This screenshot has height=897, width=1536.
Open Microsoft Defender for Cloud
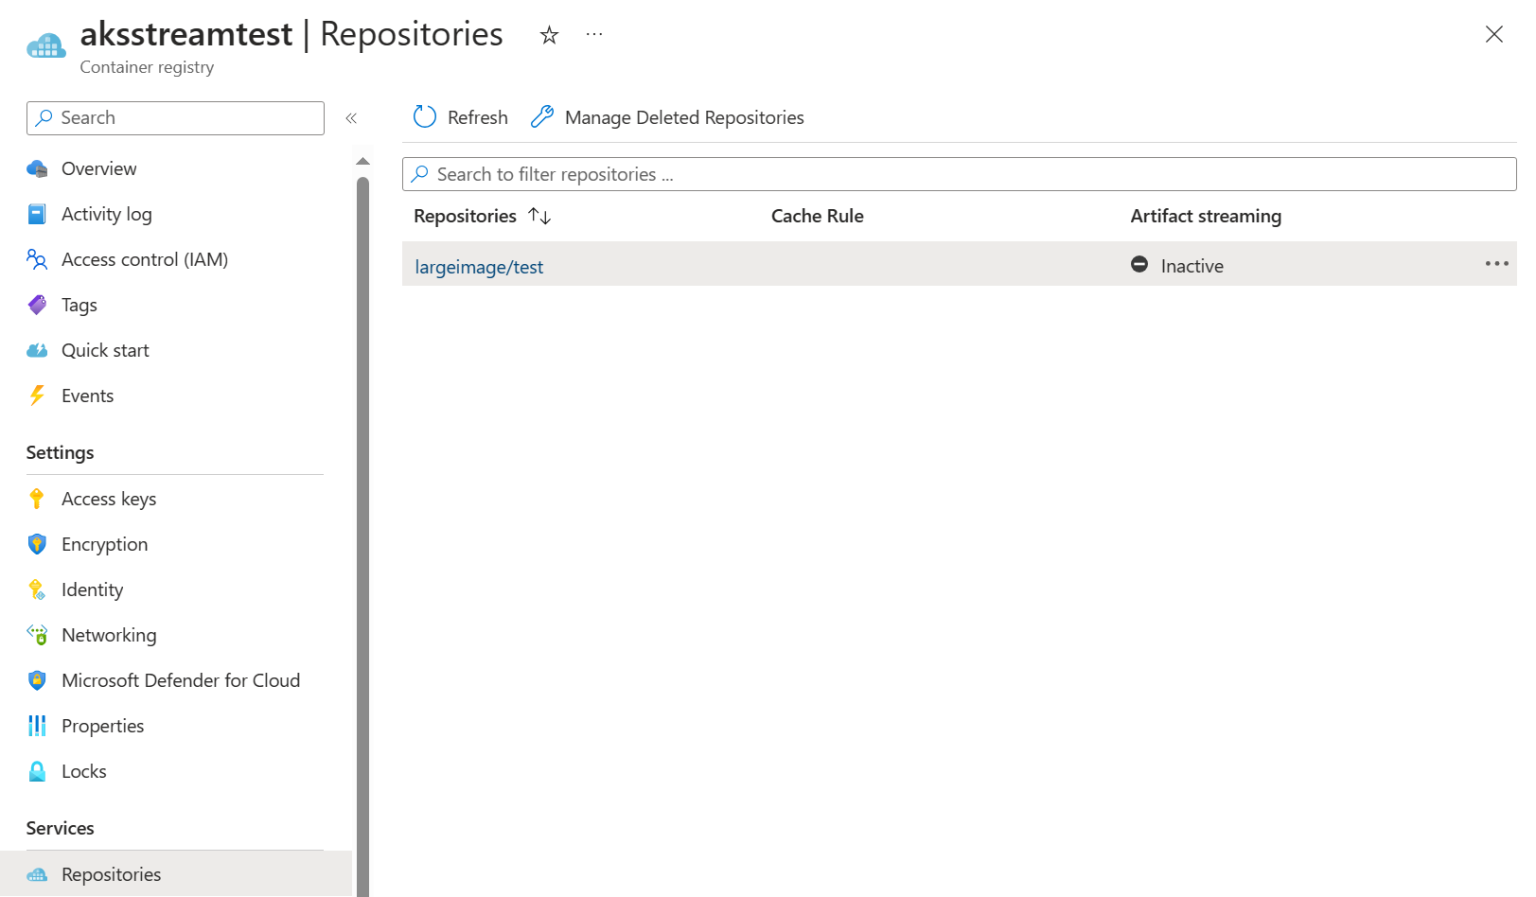[180, 681]
